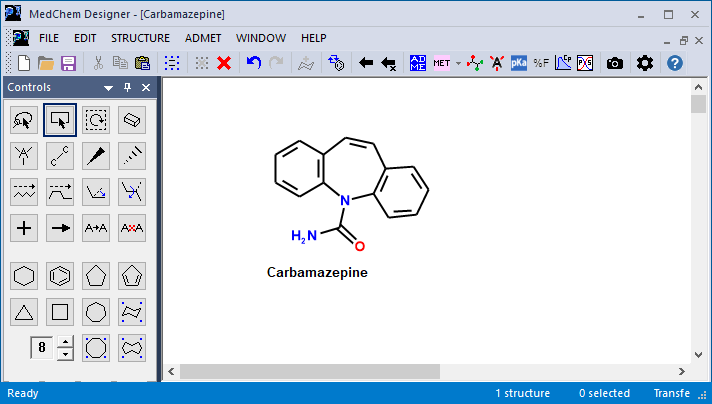
Task: Click the blue N atom in the structure
Action: point(345,200)
